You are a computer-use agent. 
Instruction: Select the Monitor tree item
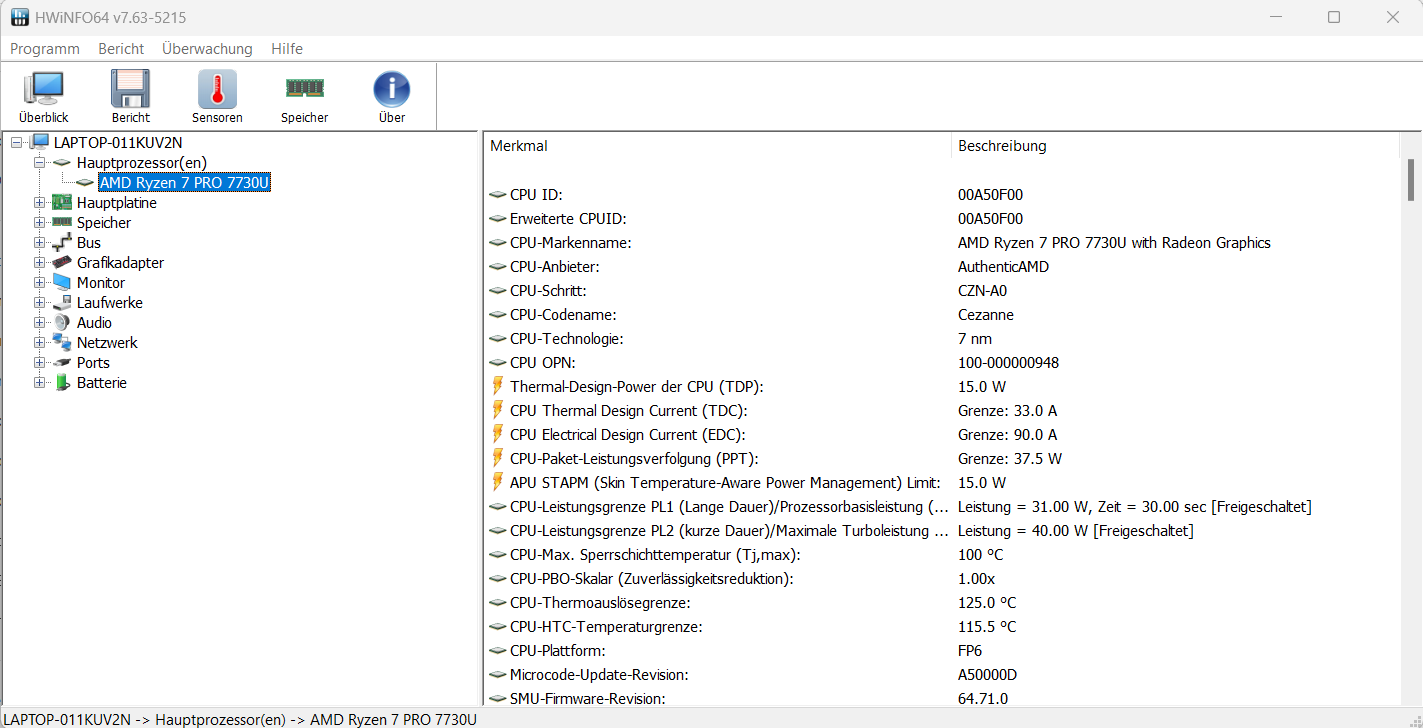tap(101, 283)
